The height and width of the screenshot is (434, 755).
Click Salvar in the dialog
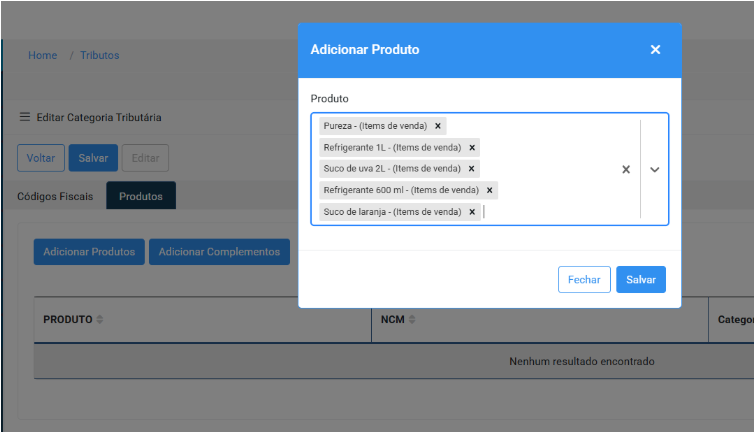point(640,280)
